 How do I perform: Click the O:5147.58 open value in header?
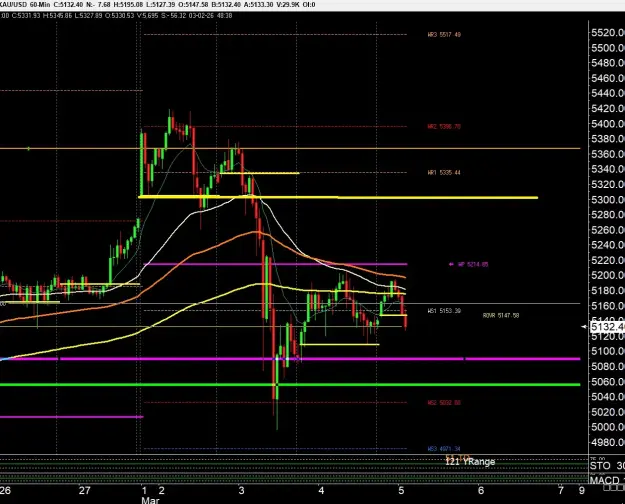click(x=193, y=5)
